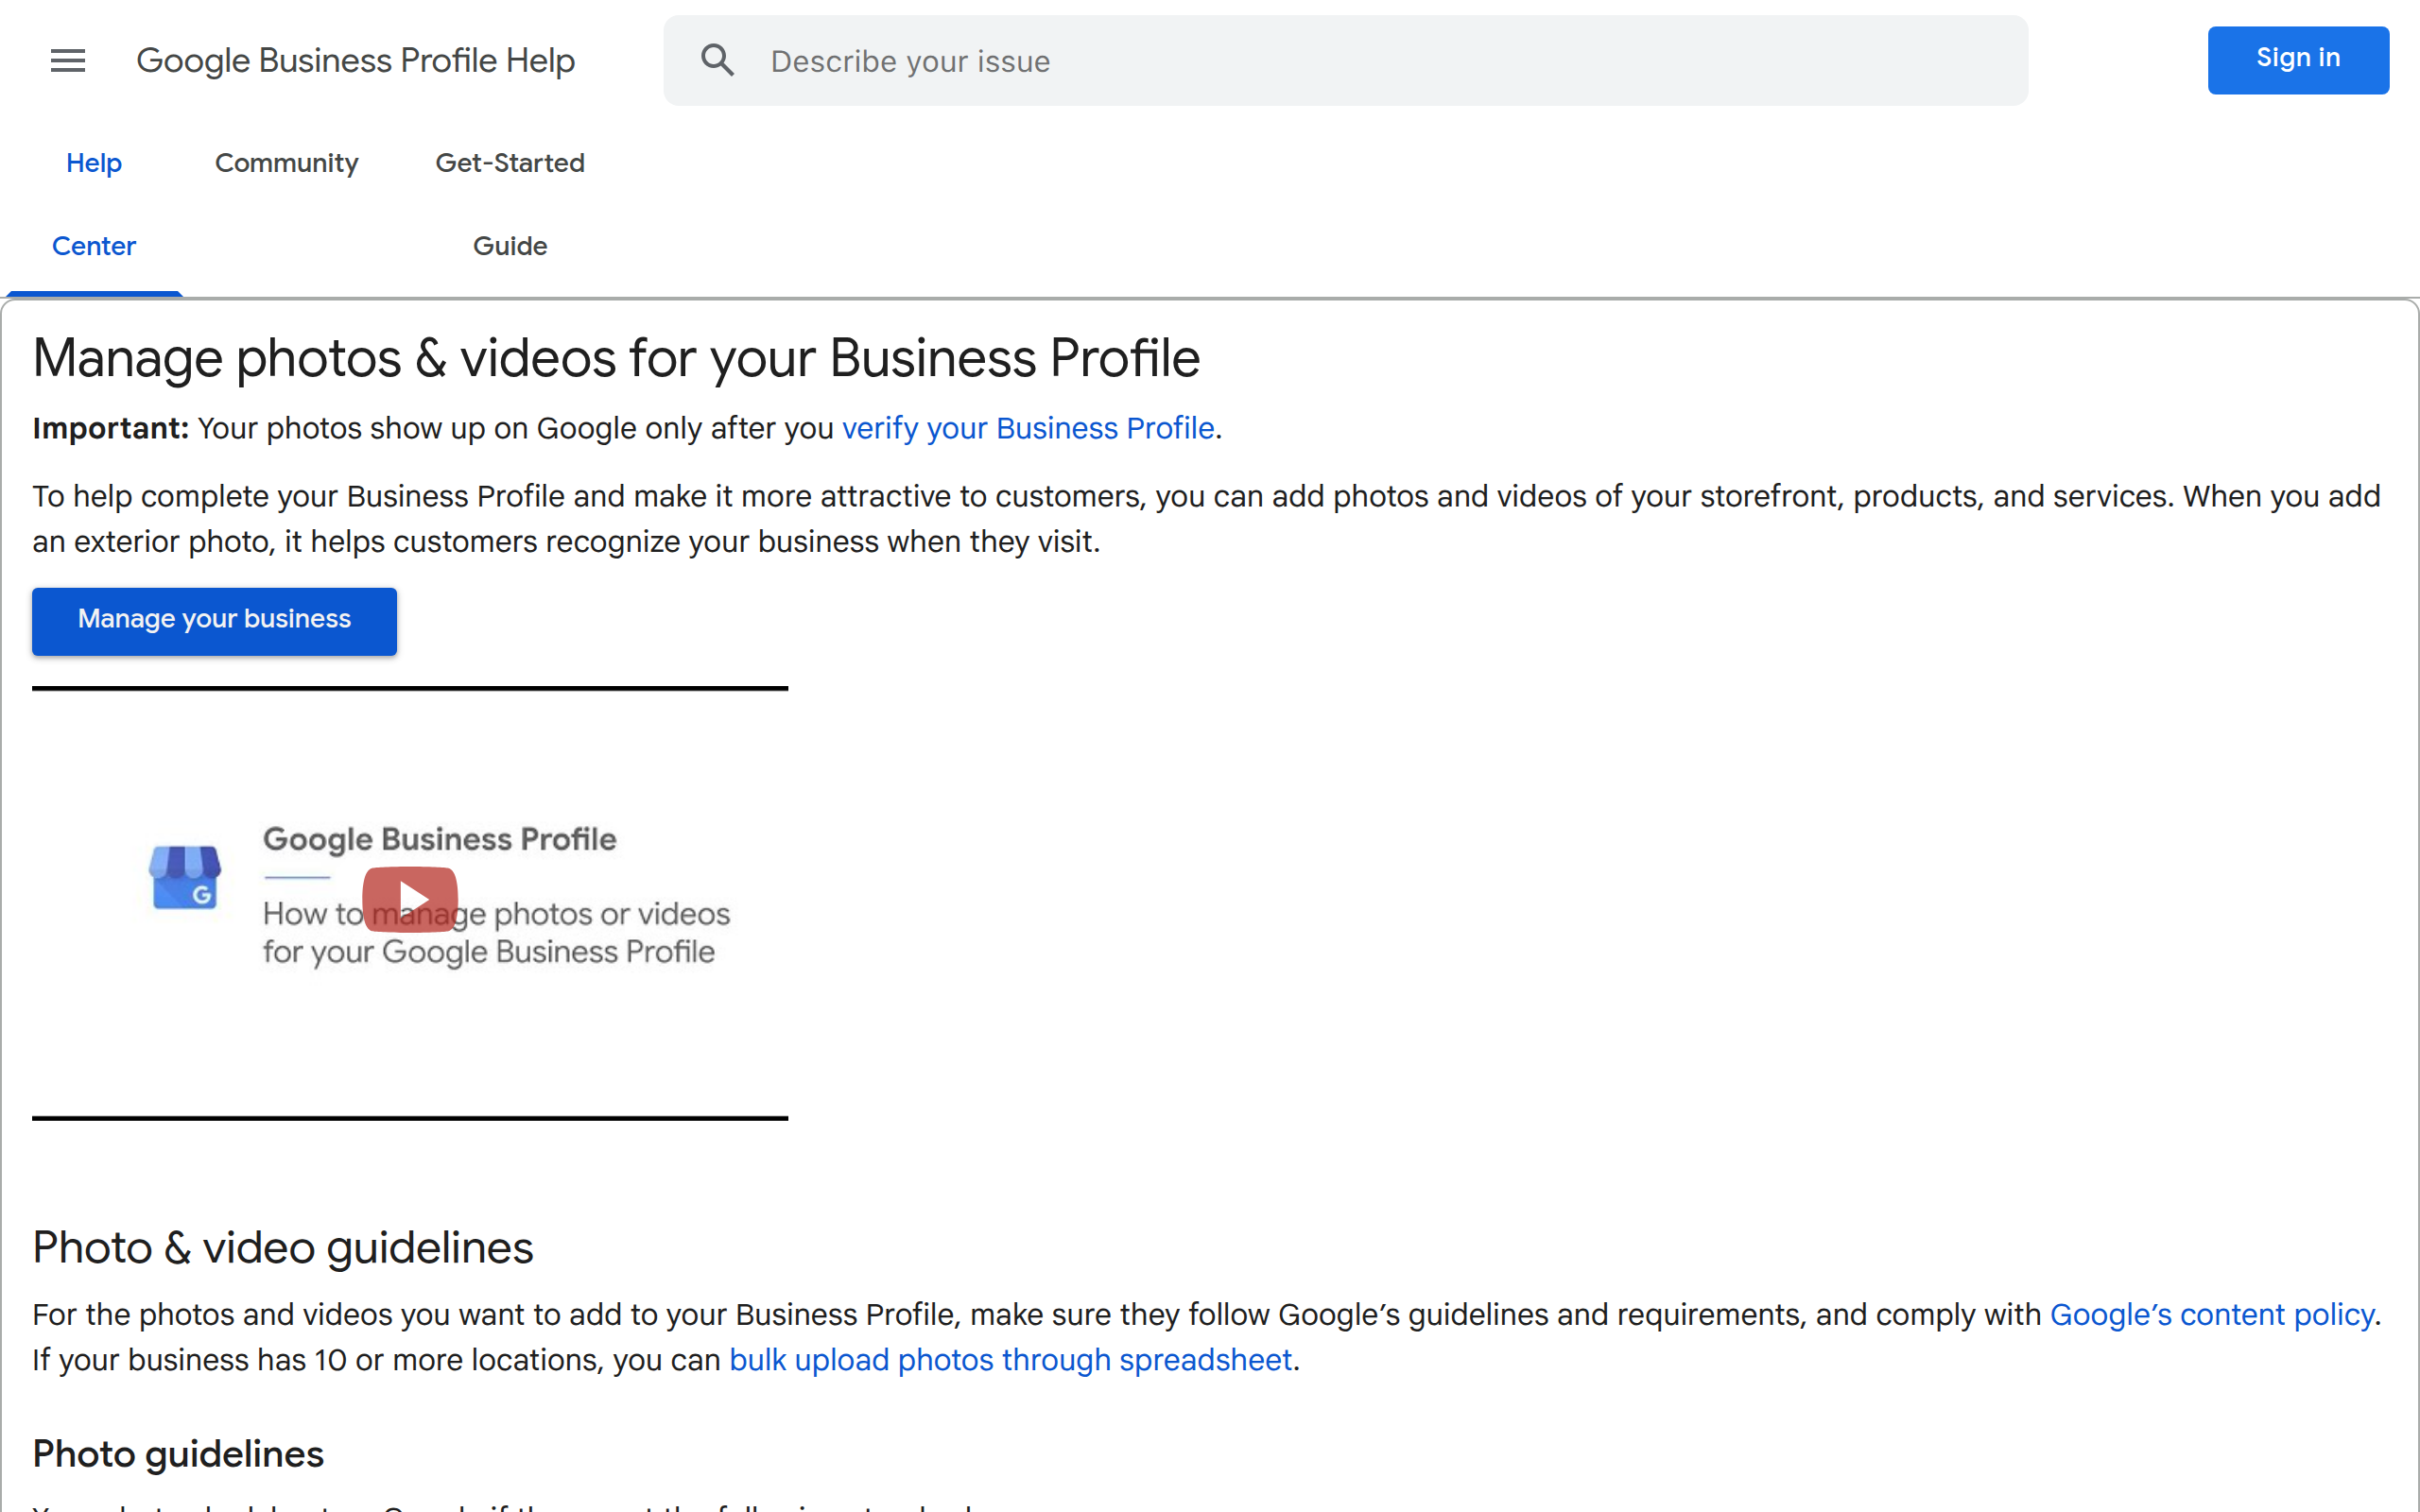Click the Google Business Profile video heading
This screenshot has height=1512, width=2420.
pos(439,839)
